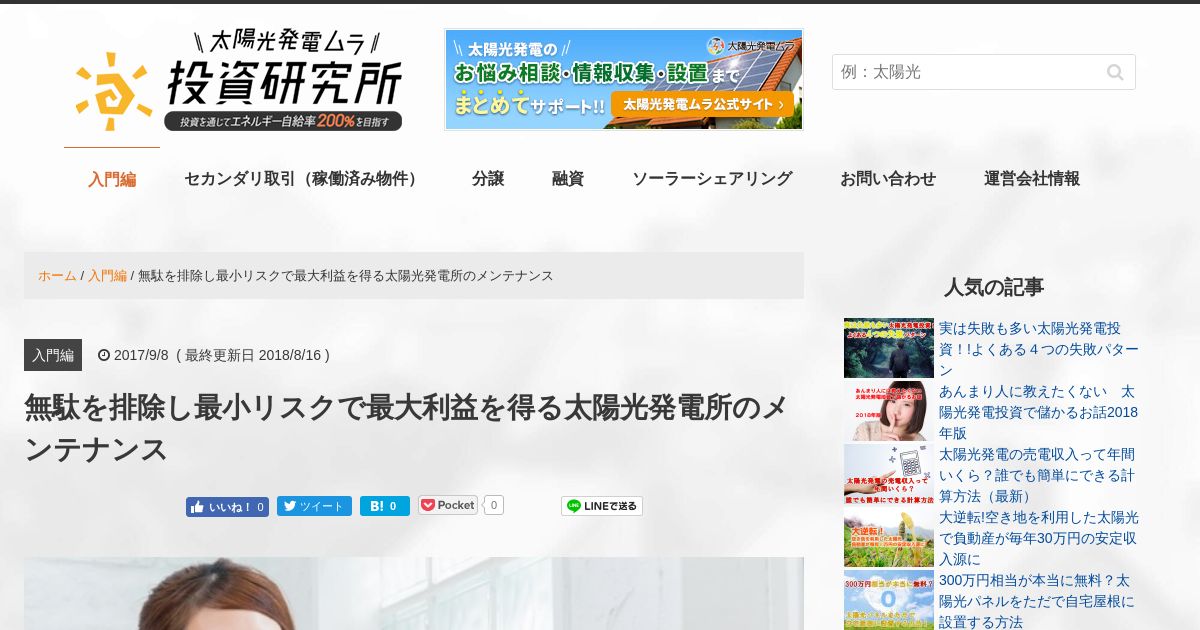Click thumbnail of 300万円相当 article

click(889, 600)
